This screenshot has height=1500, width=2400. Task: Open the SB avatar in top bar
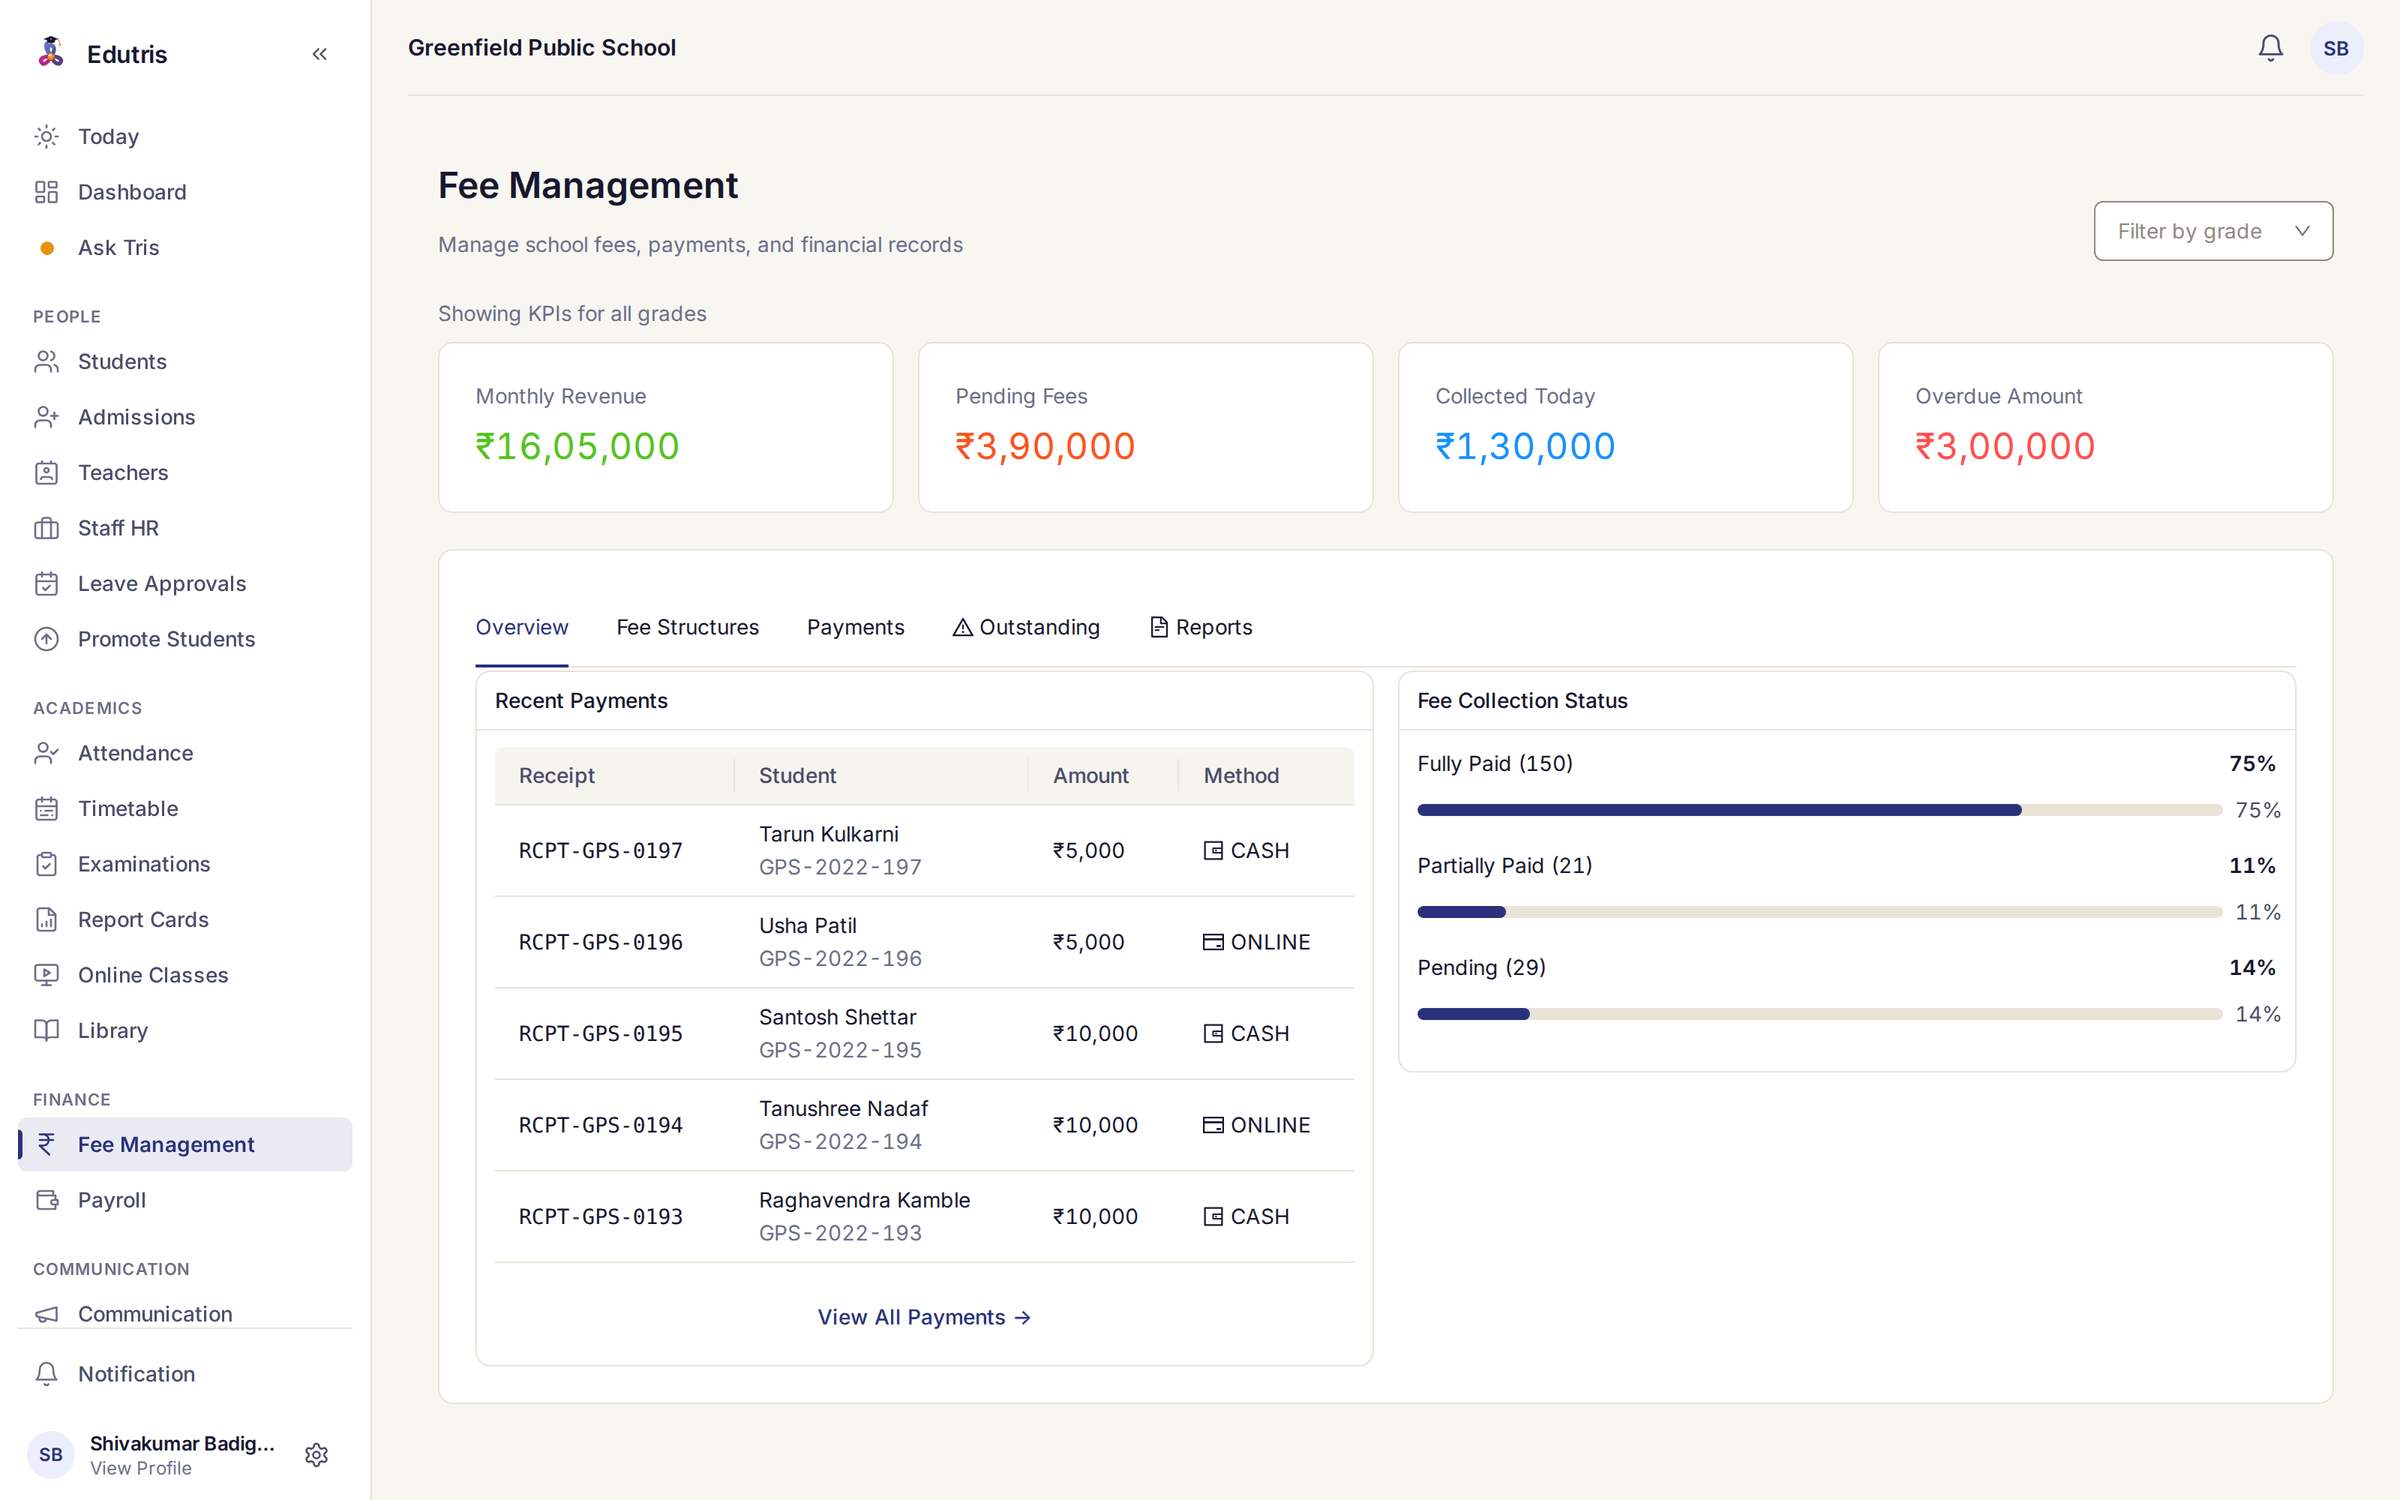[2336, 48]
